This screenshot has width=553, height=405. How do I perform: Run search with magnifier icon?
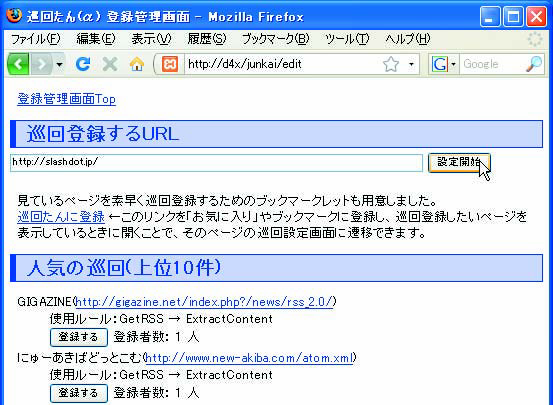(534, 64)
